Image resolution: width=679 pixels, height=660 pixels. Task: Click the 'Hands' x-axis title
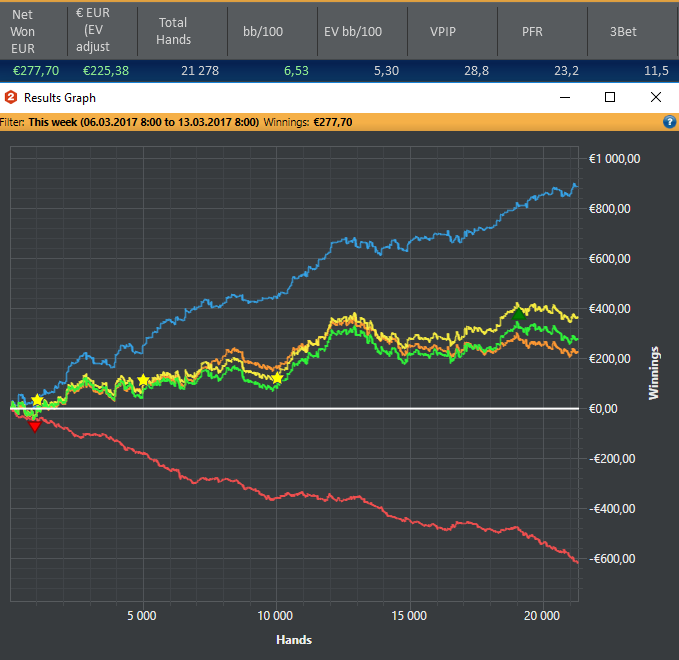294,640
